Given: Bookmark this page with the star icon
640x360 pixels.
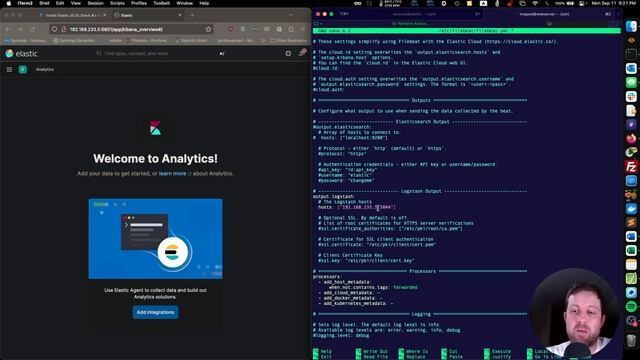Looking at the screenshot, I should (x=208, y=29).
